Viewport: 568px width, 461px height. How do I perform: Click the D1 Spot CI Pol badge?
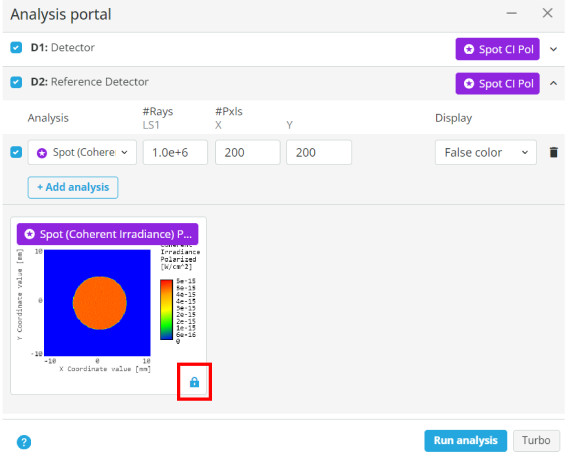497,49
